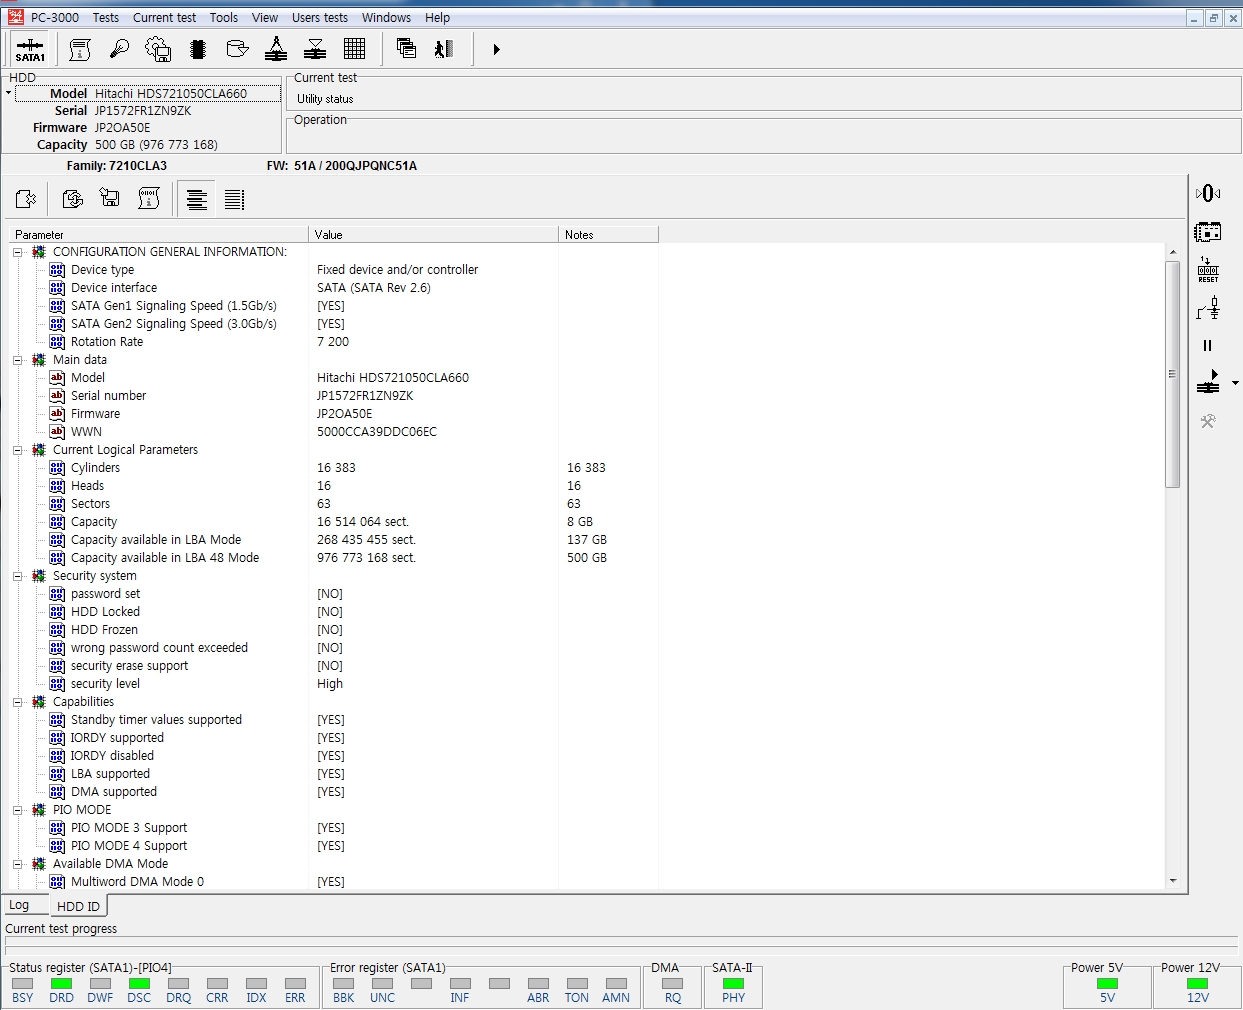Viewport: 1243px width, 1010px height.
Task: Click the circuit board icon on right sidebar
Action: [1208, 232]
